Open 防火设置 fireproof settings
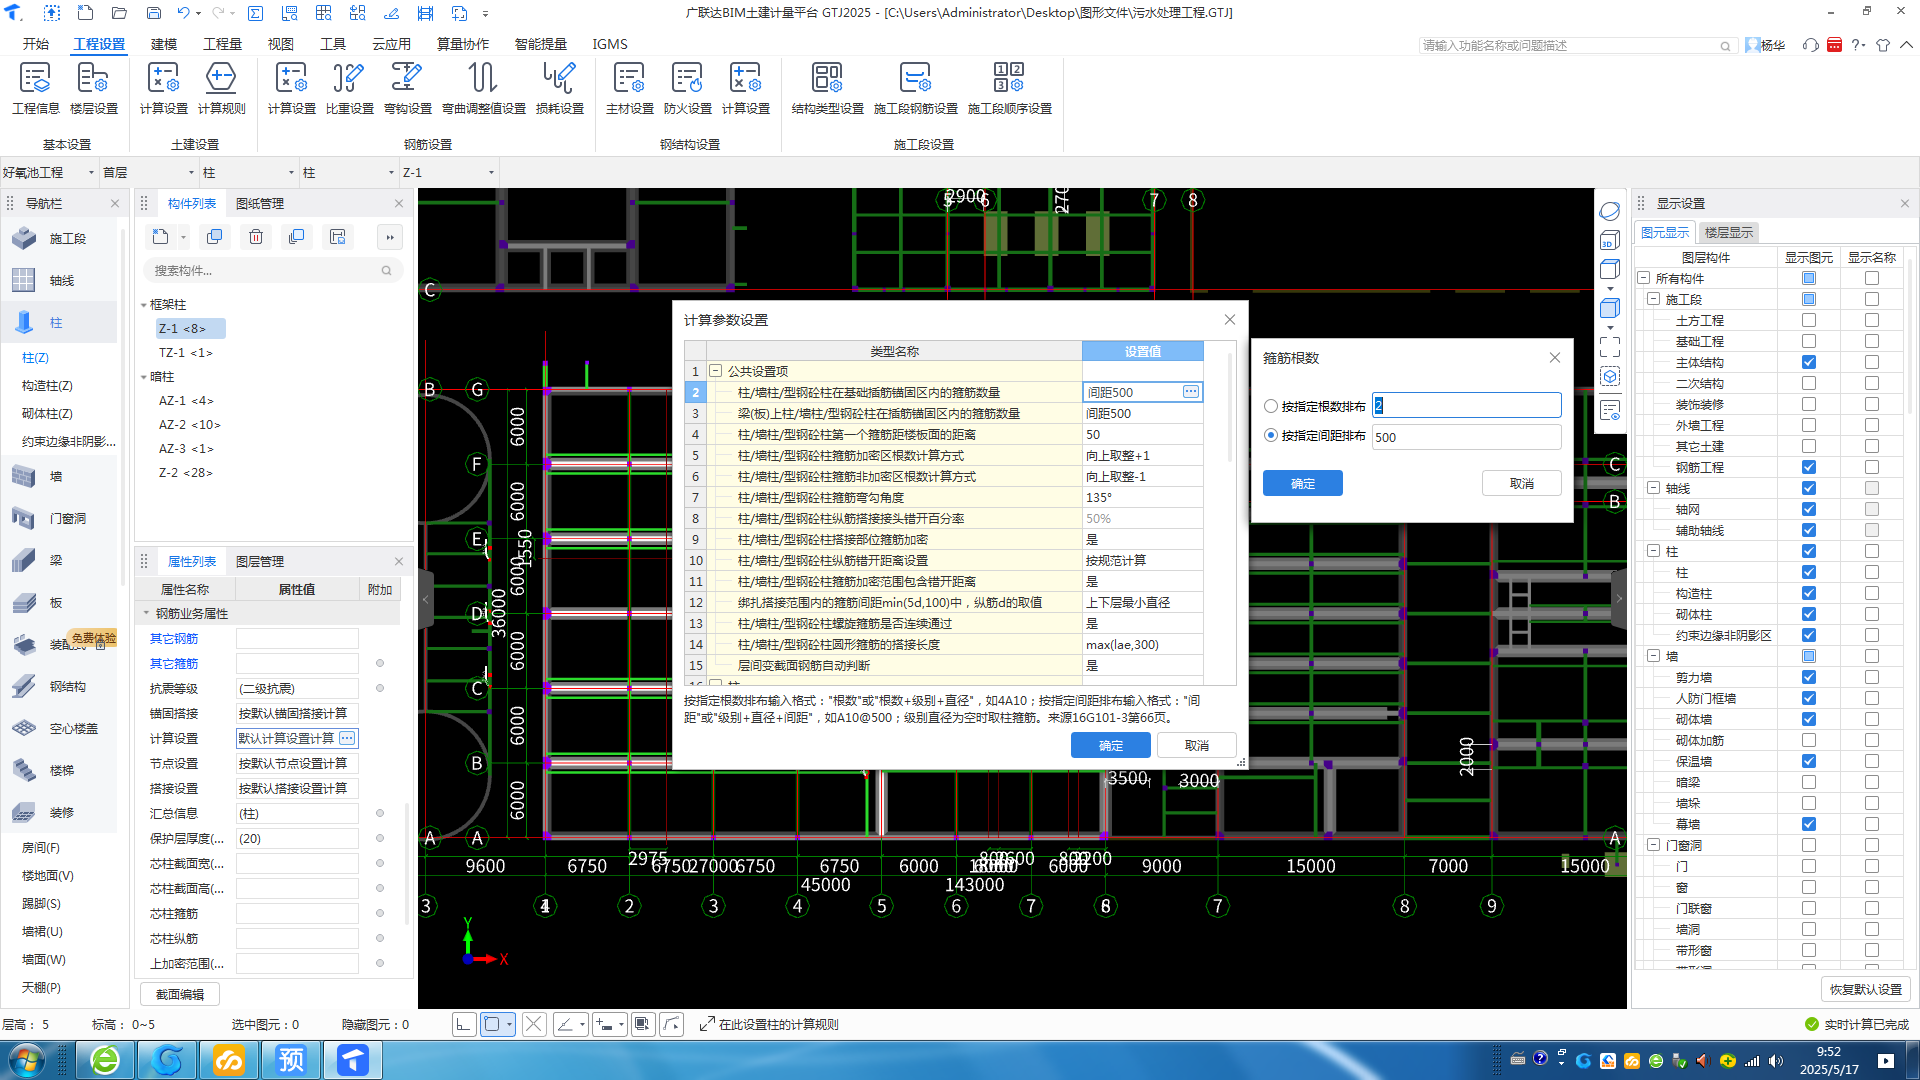 [x=687, y=88]
